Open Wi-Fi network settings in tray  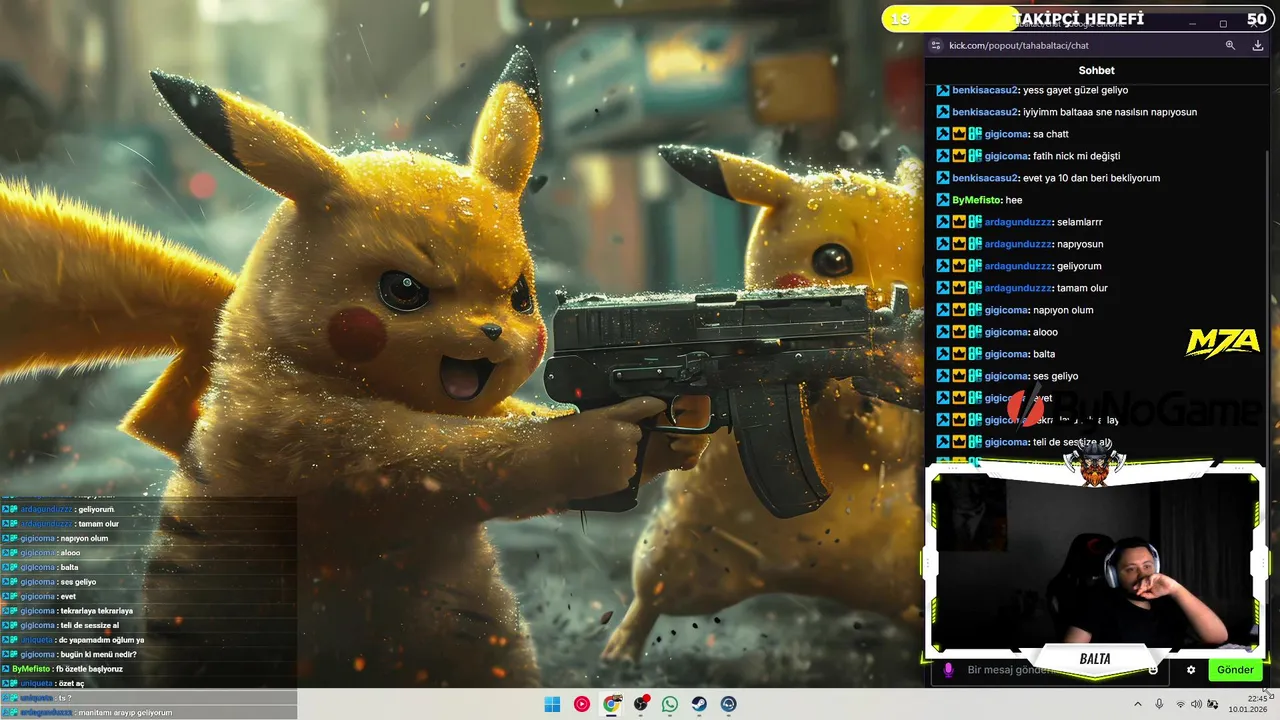tap(1181, 704)
